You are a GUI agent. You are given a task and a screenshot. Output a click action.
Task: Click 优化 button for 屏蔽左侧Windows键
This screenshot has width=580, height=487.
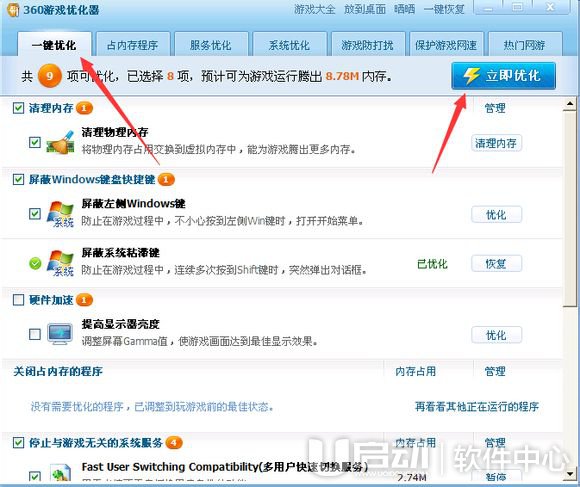click(x=496, y=214)
